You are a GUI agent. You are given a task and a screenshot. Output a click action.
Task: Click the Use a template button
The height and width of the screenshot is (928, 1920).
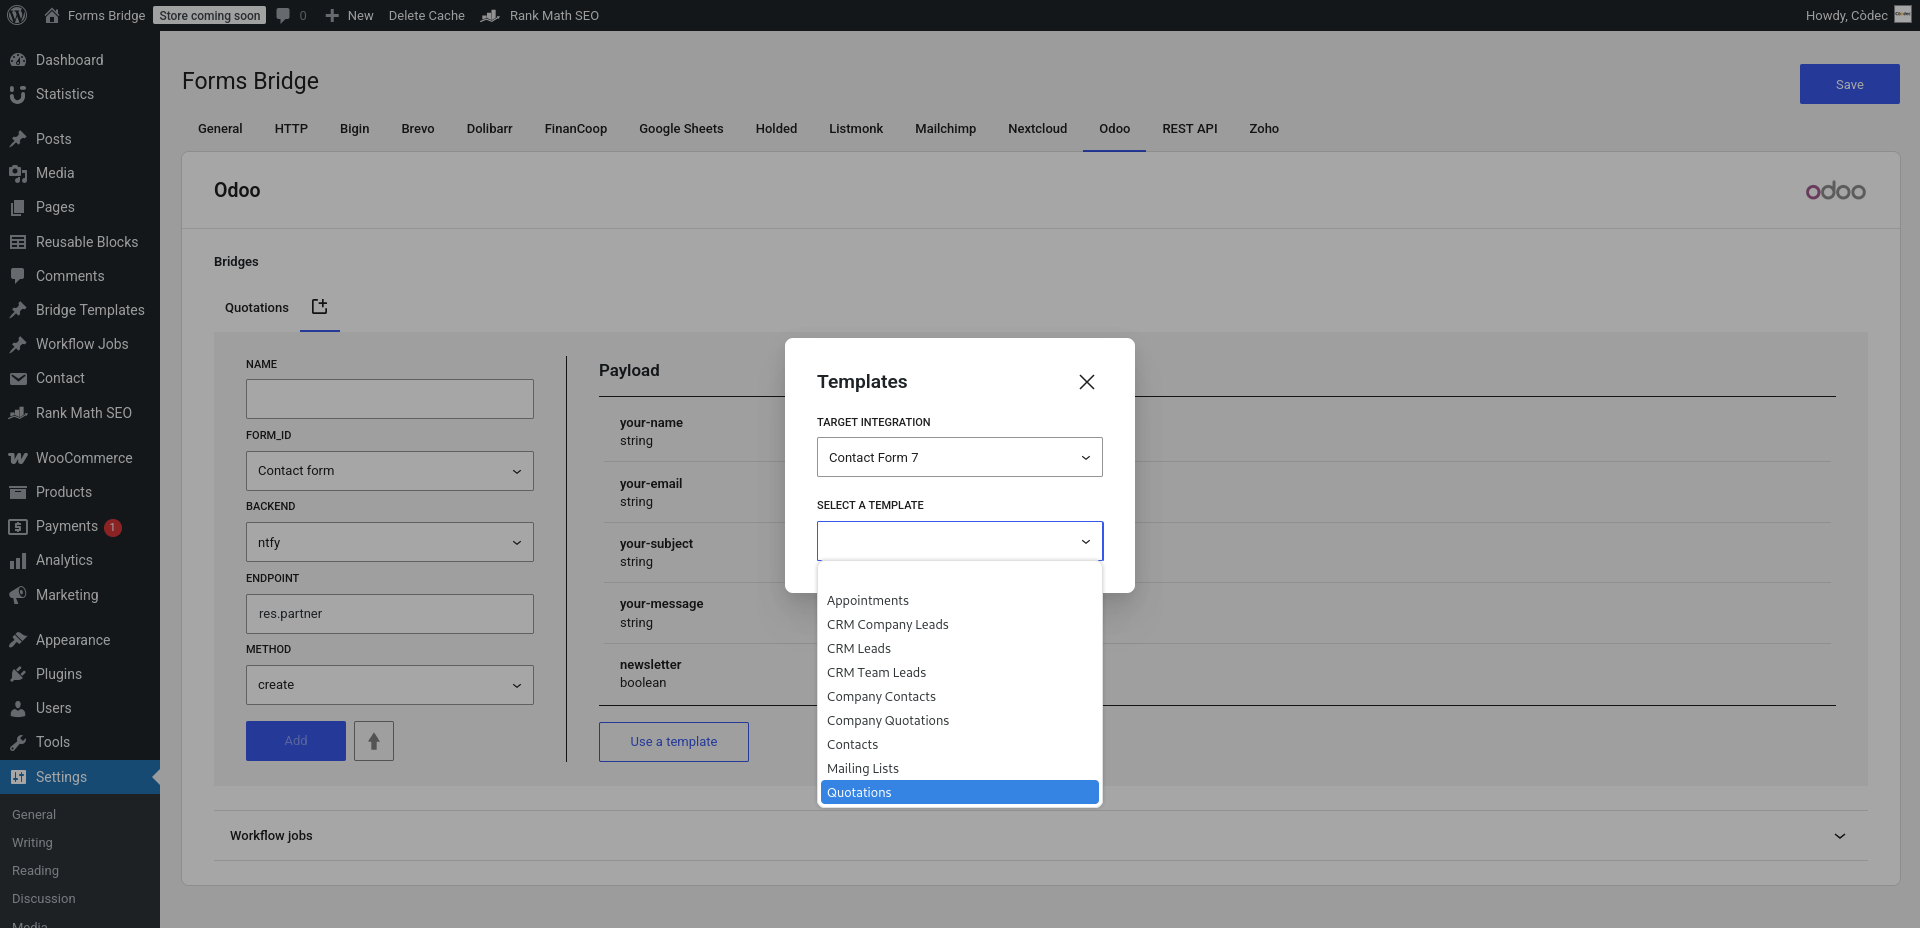[674, 742]
